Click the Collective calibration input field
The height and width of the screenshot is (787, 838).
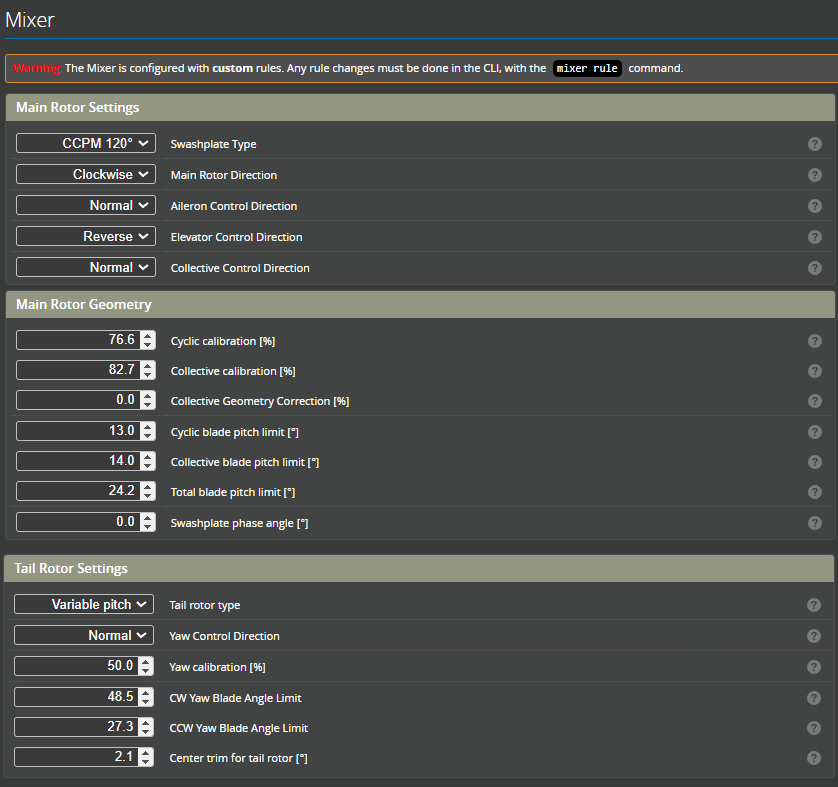coord(75,370)
